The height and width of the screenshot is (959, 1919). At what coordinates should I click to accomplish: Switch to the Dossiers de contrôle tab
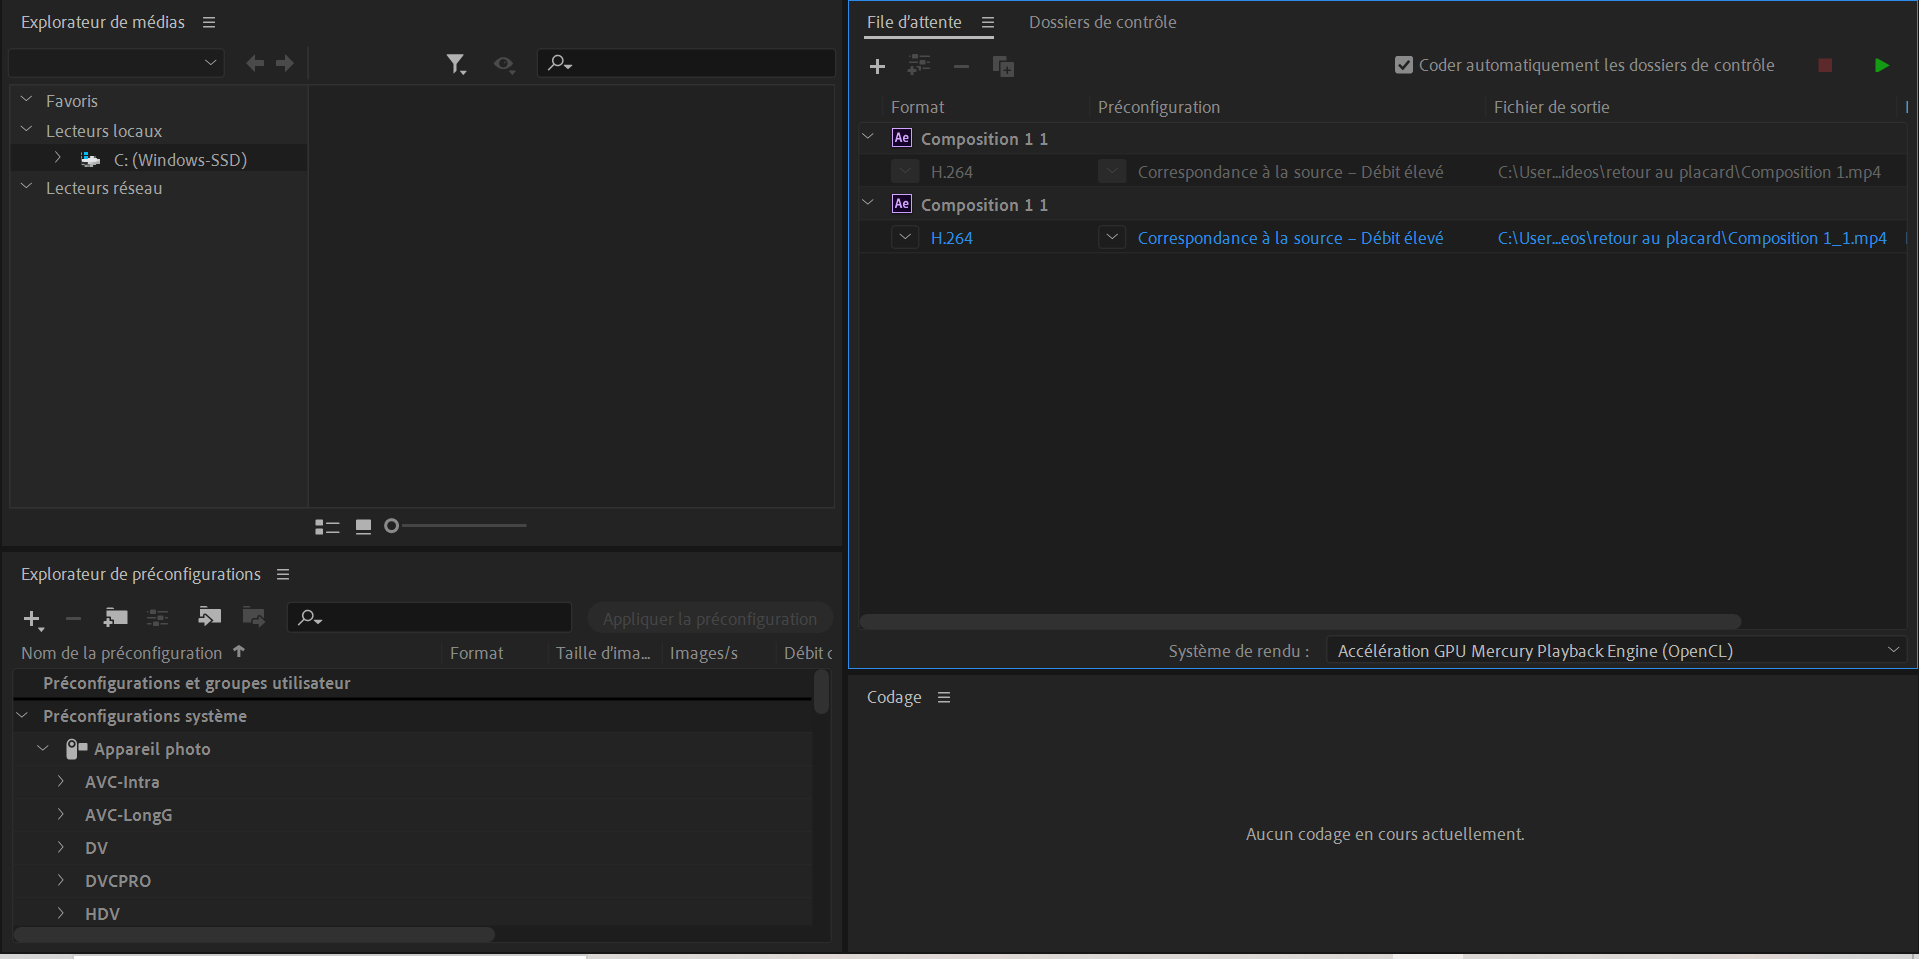1102,22
